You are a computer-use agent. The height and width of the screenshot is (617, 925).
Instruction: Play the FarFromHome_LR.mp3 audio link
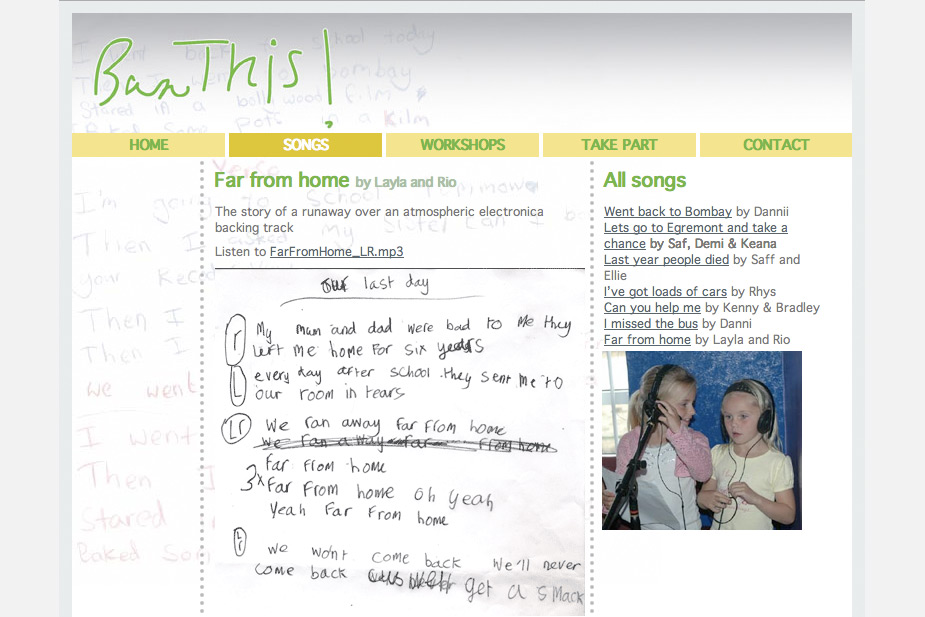coord(336,252)
